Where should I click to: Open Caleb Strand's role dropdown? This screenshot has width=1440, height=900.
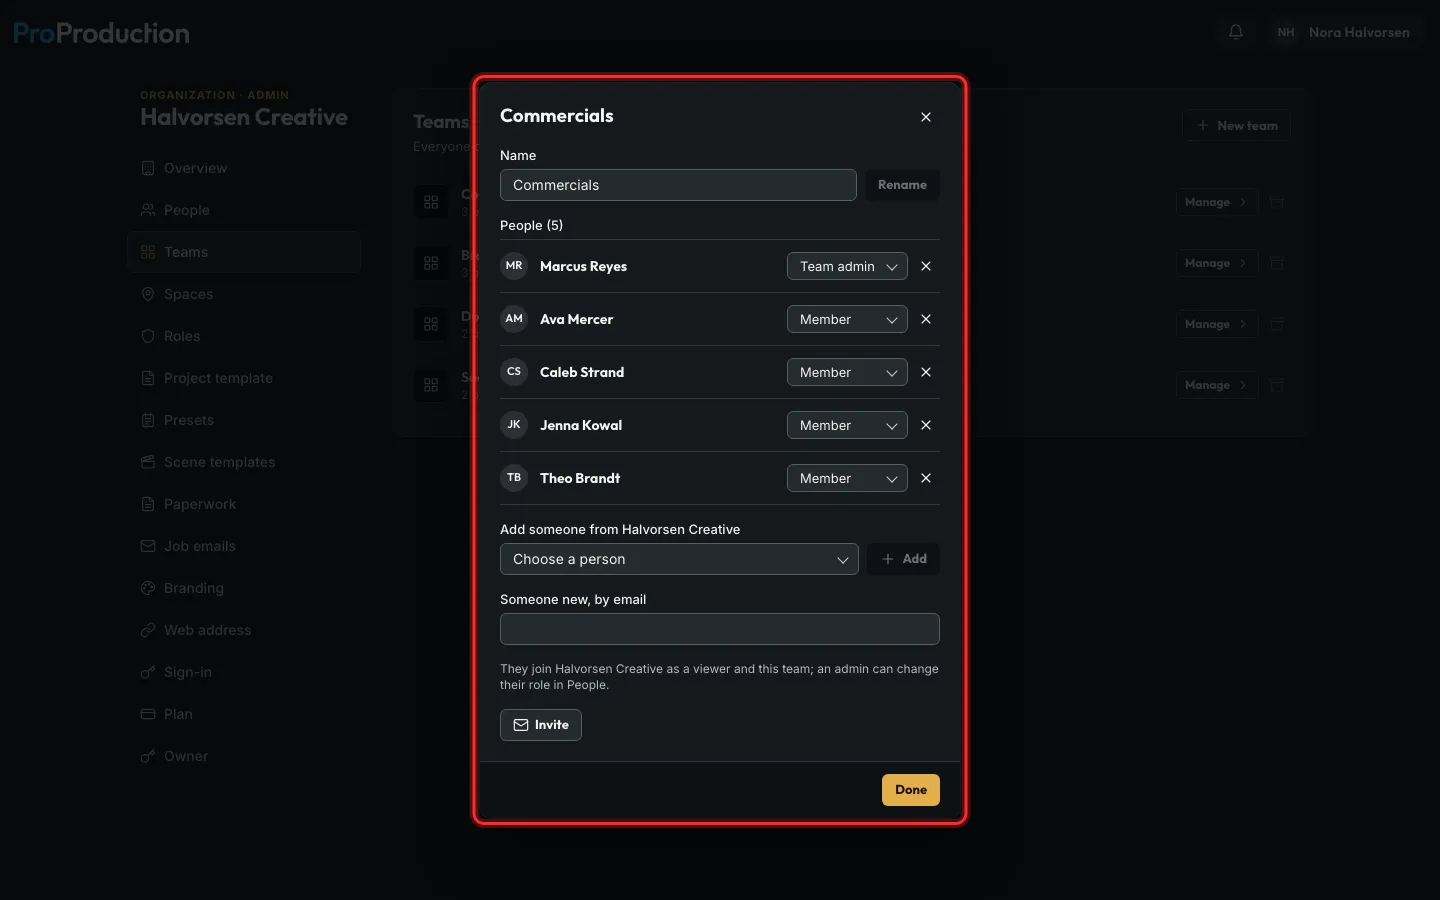(x=847, y=372)
